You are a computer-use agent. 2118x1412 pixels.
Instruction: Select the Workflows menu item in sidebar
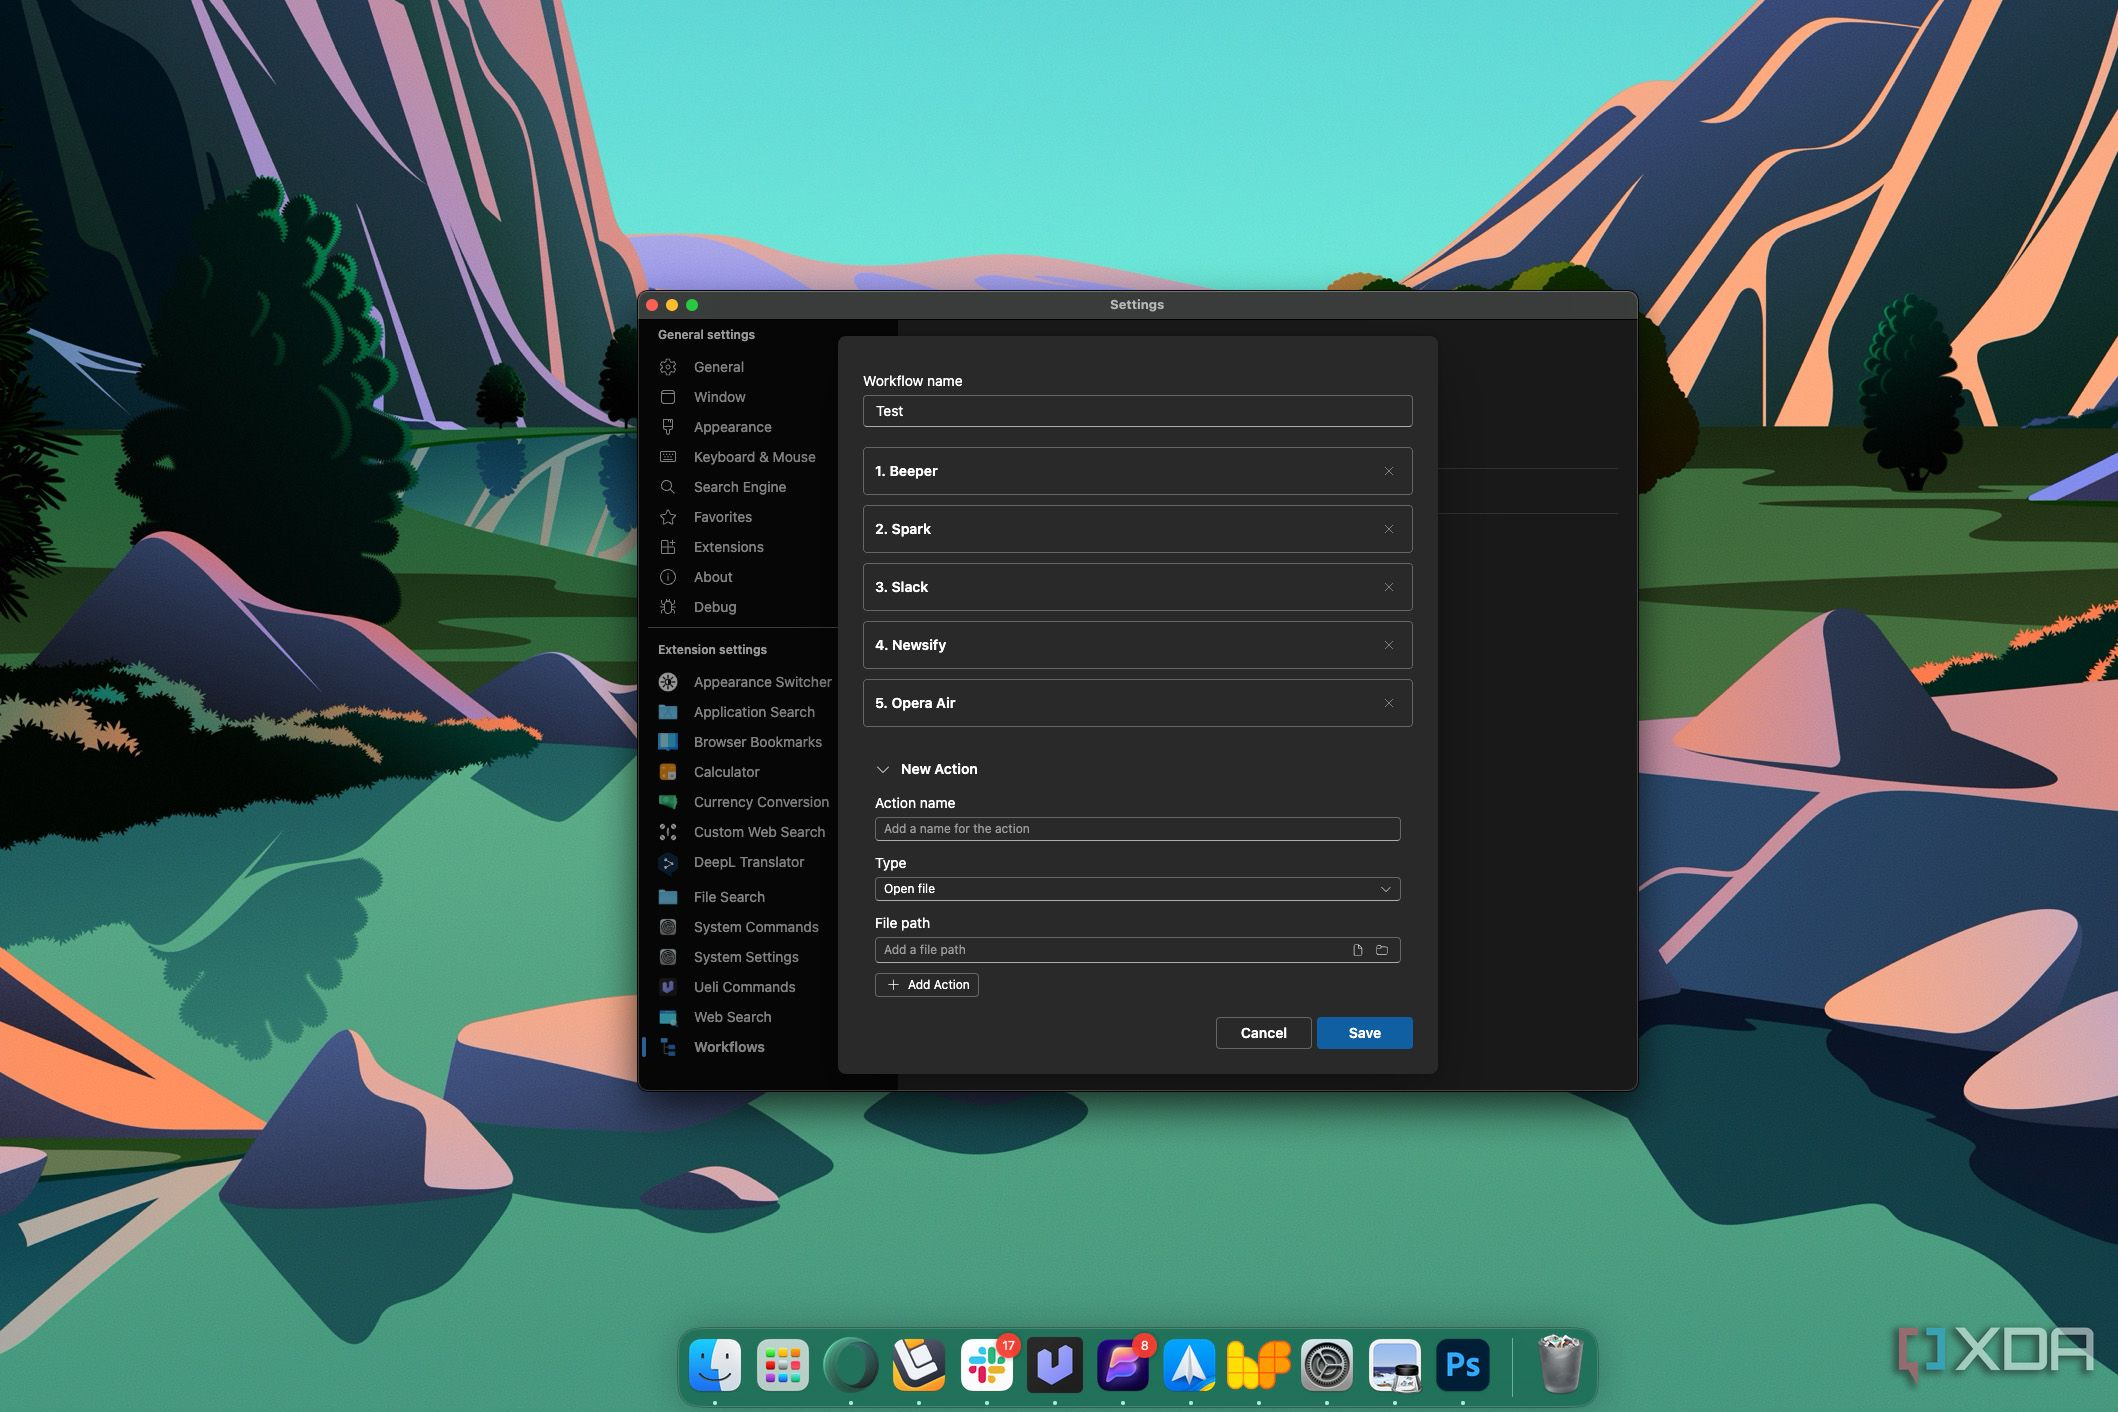click(728, 1048)
